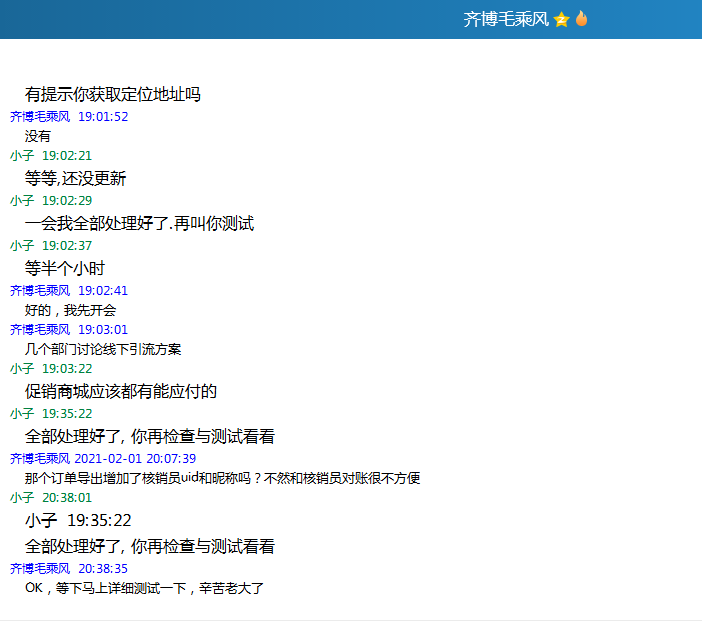
Task: Click sender name 齐博毛乘风 at 19:01:52
Action: click(40, 116)
